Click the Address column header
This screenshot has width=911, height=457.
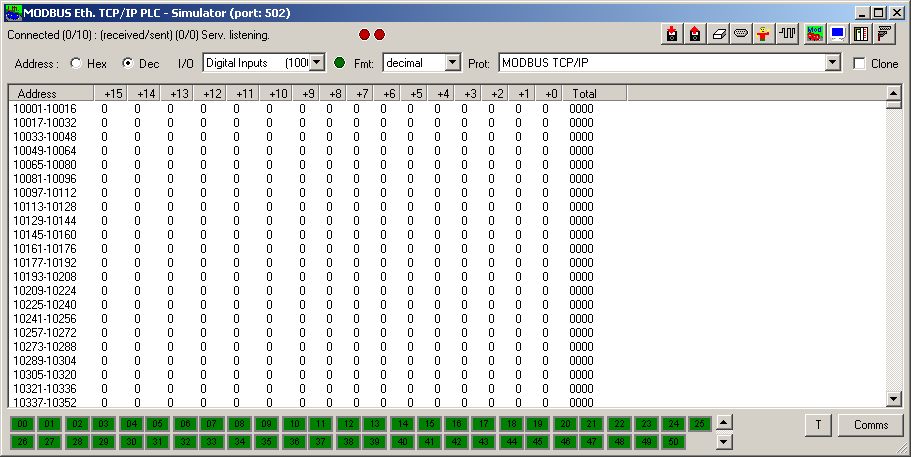(50, 93)
